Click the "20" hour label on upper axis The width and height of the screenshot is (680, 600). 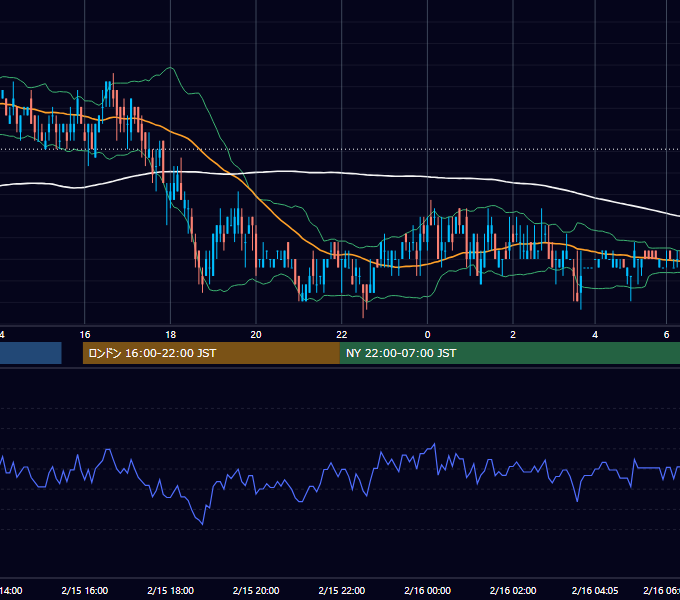point(256,335)
